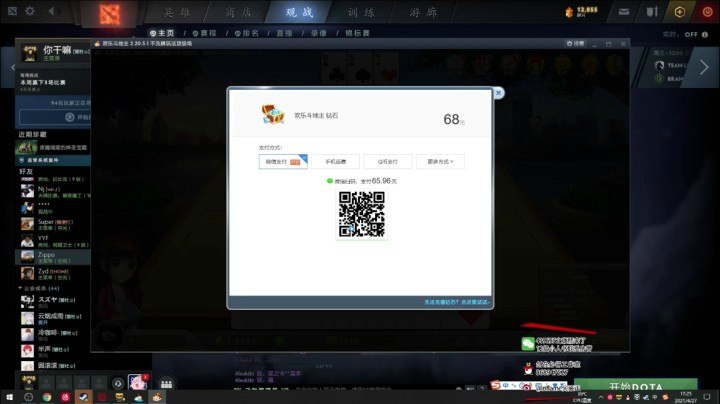This screenshot has width=720, height=404.
Task: Select friend Nj in friends list
Action: click(53, 191)
